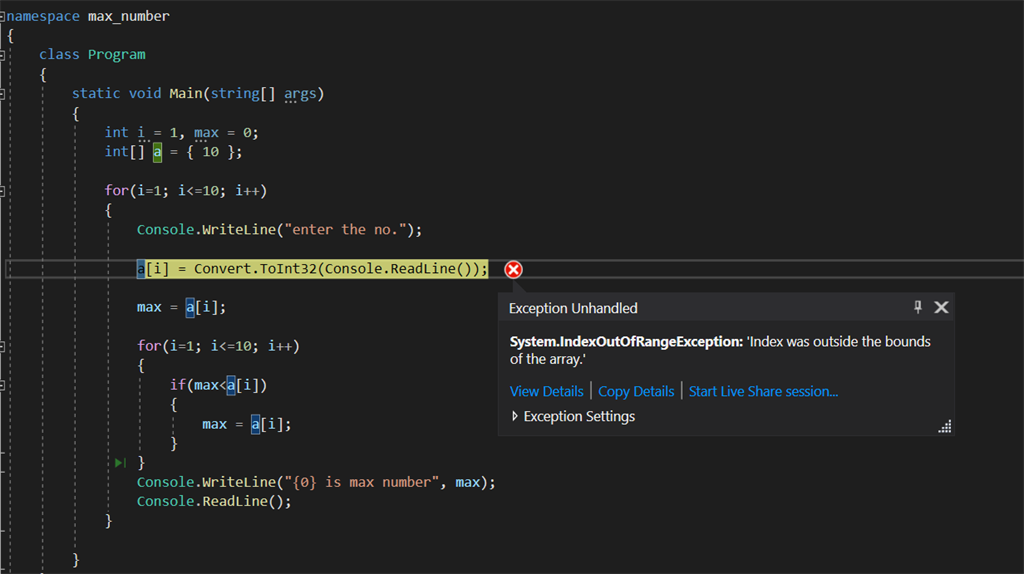Screen dimensions: 1024x574
Task: Click the 'int[] a = { 10 };' line
Action: click(173, 152)
